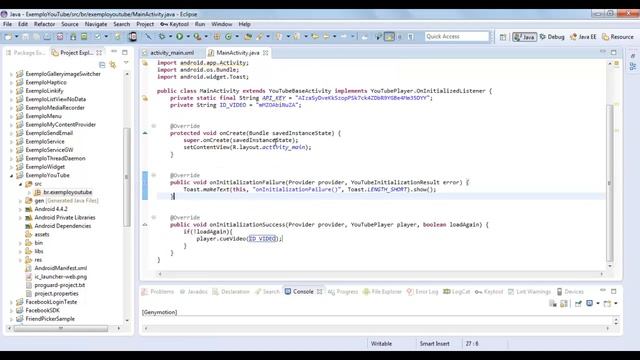Open the Source menu
640x360 pixels.
tap(70, 24)
